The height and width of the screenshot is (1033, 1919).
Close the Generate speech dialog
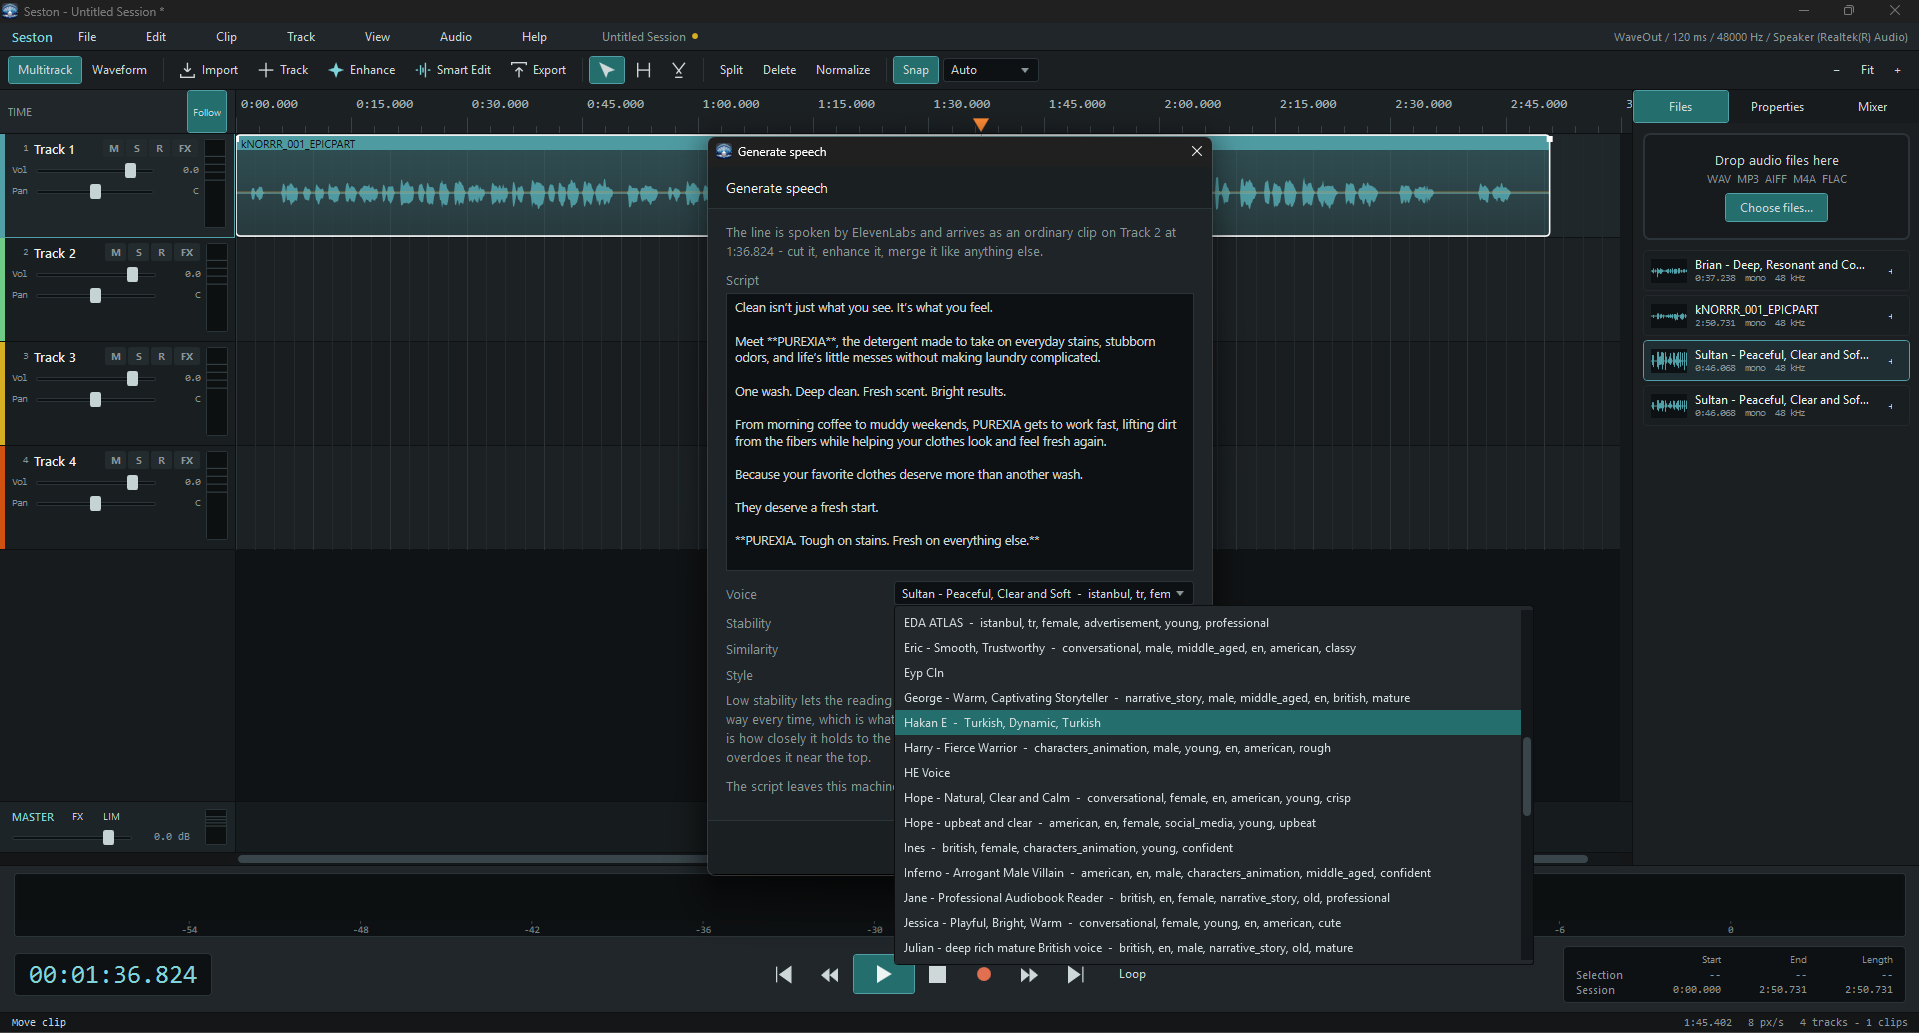coord(1197,151)
